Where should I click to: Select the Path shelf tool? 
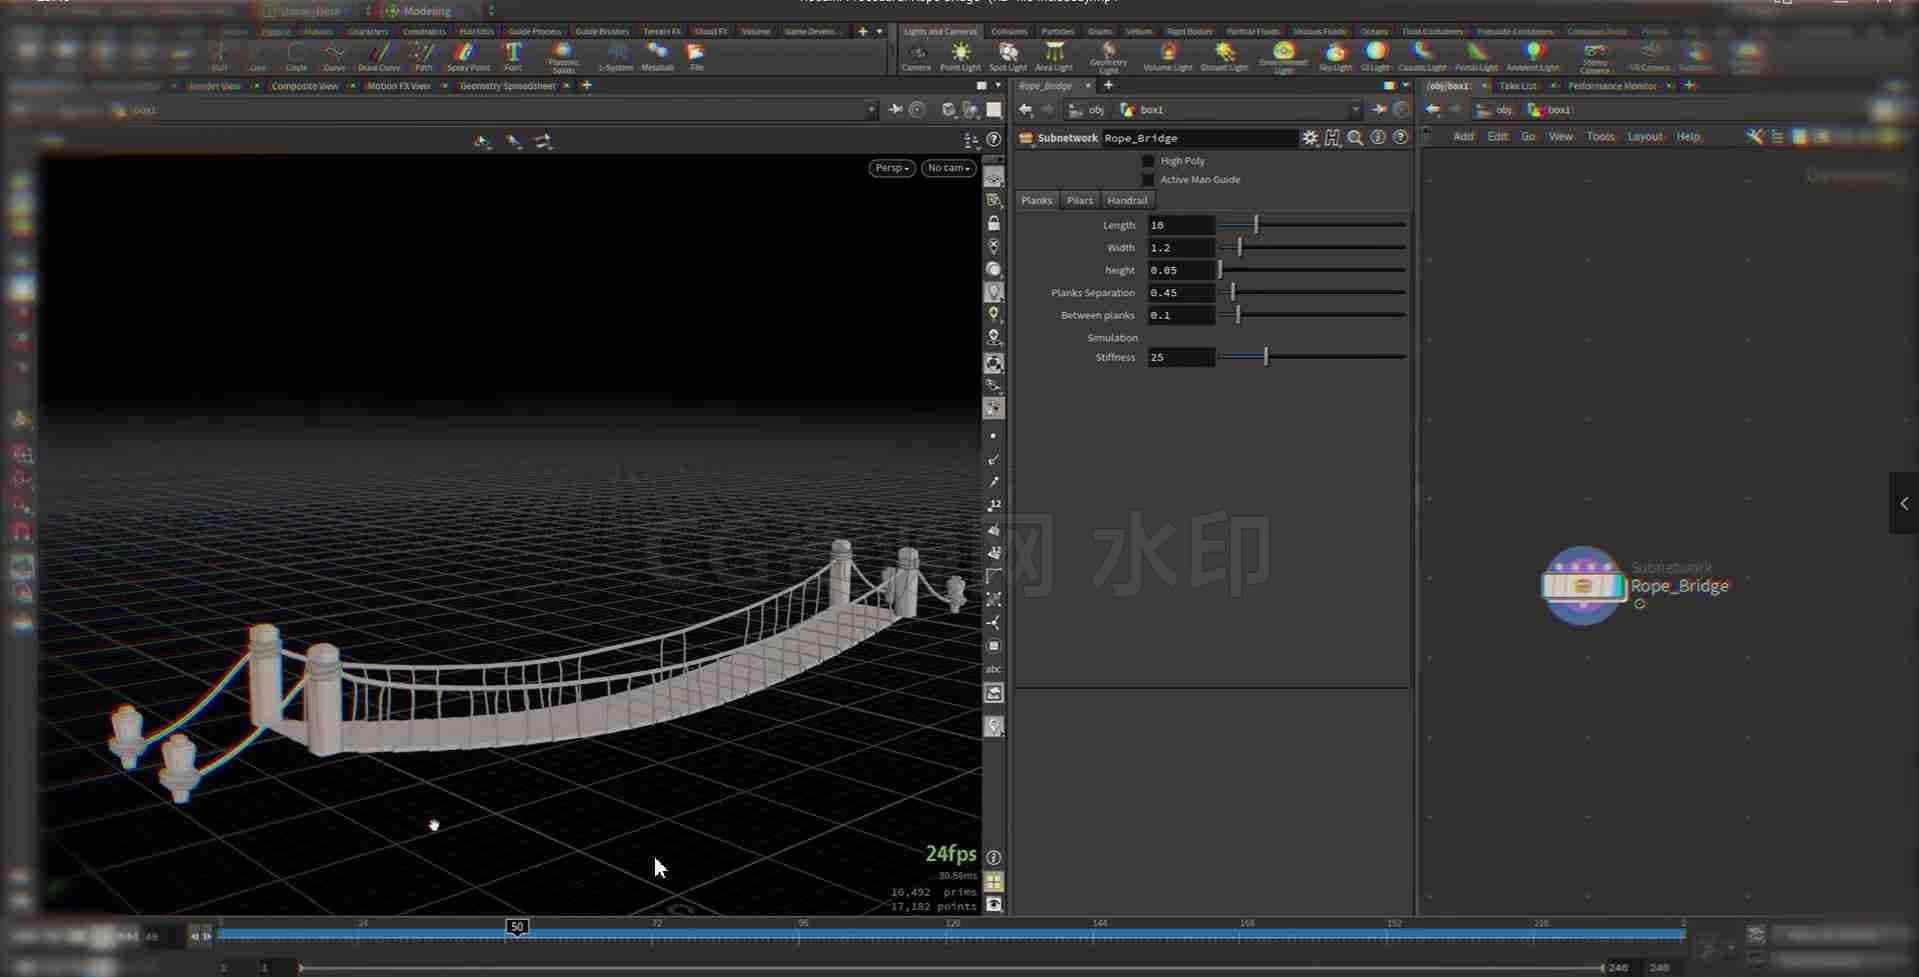click(423, 57)
